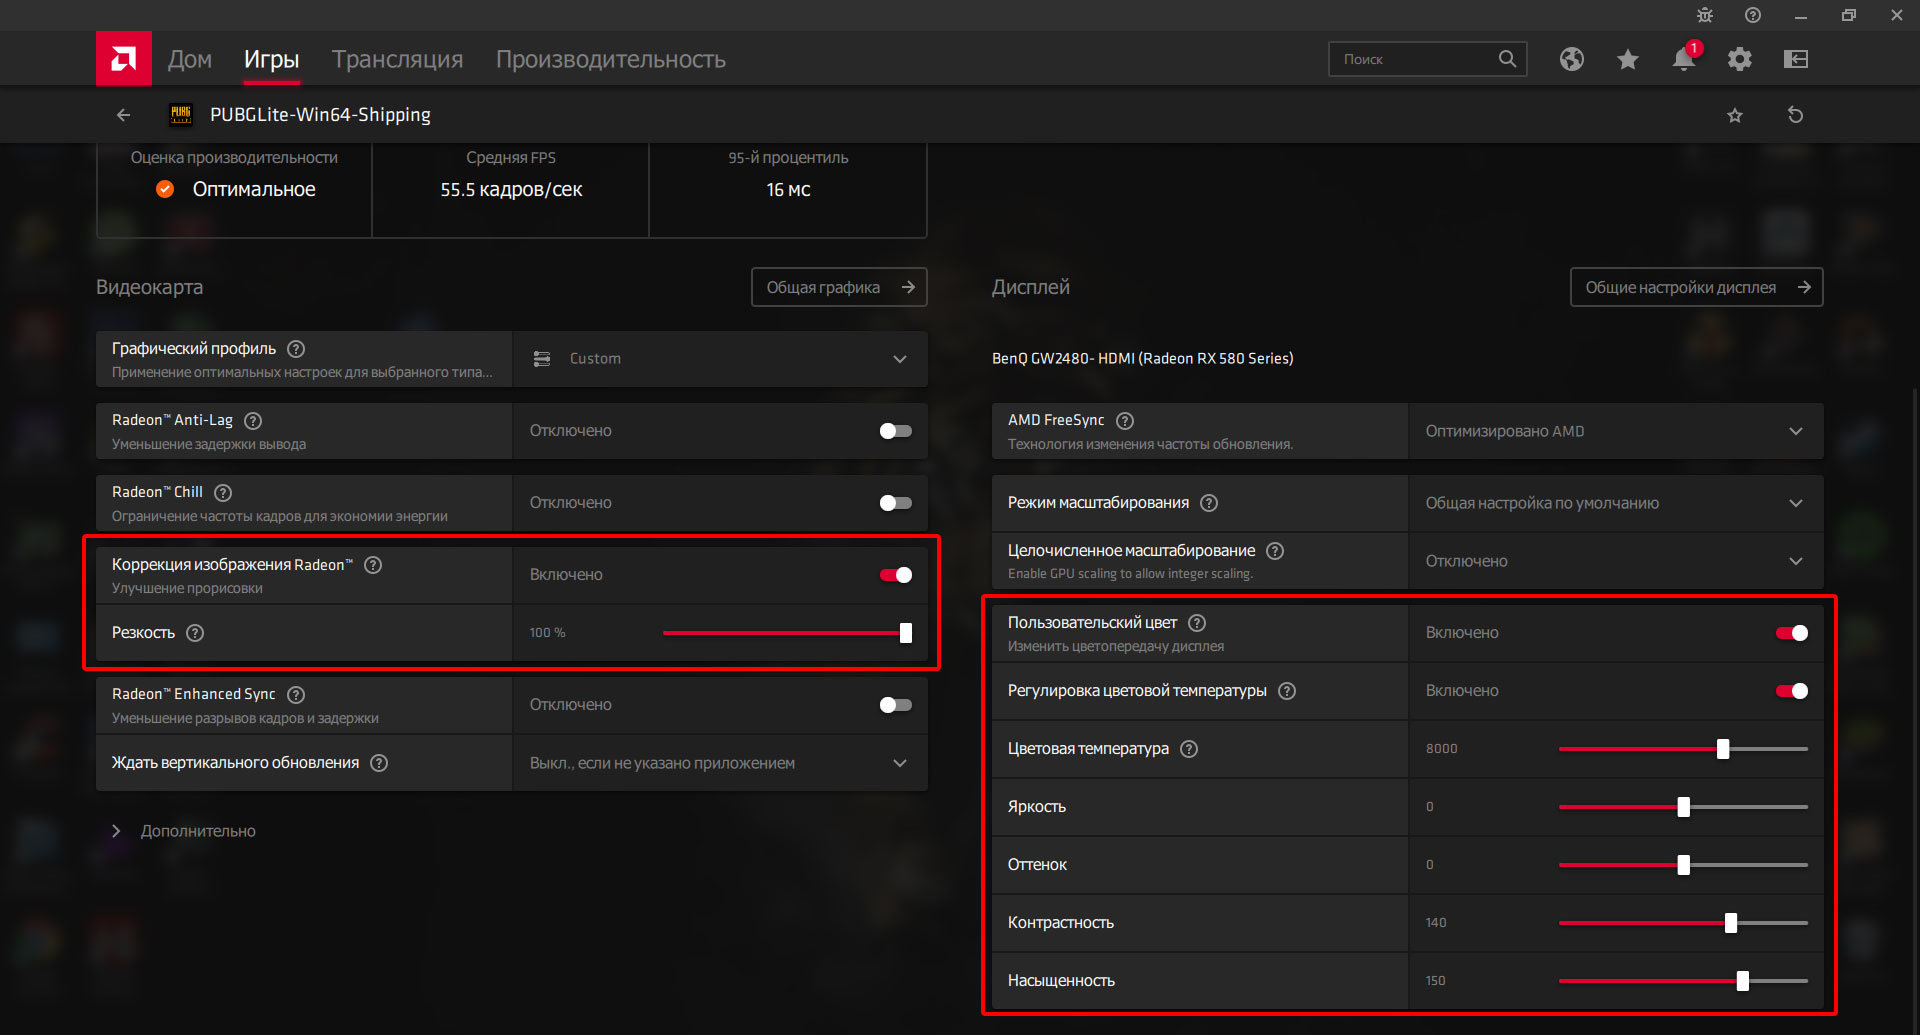The image size is (1920, 1035).
Task: Open Общая графика settings
Action: pyautogui.click(x=839, y=287)
